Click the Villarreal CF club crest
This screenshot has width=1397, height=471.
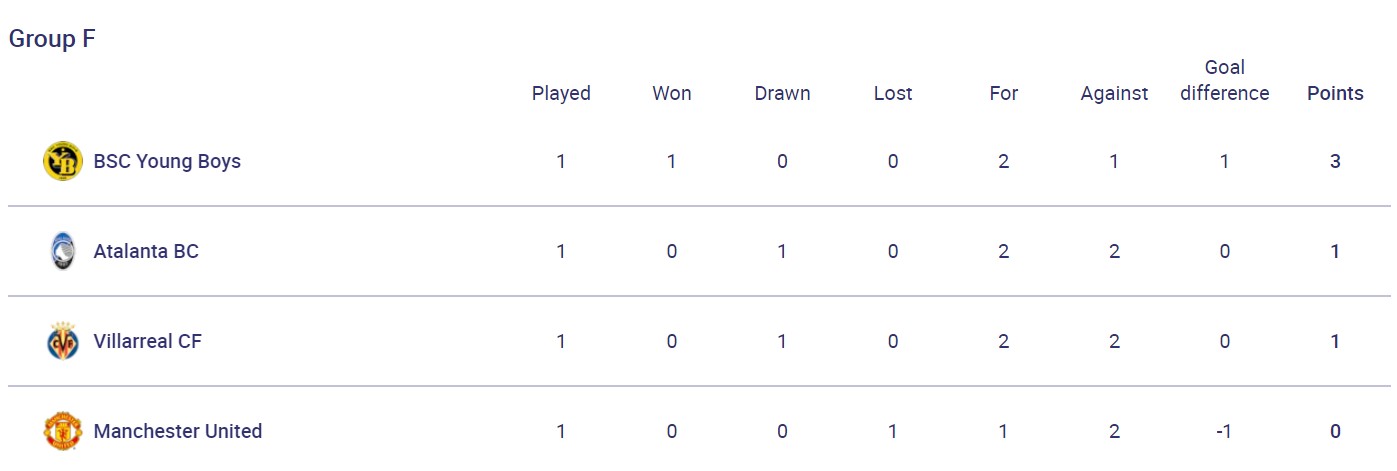click(x=62, y=341)
